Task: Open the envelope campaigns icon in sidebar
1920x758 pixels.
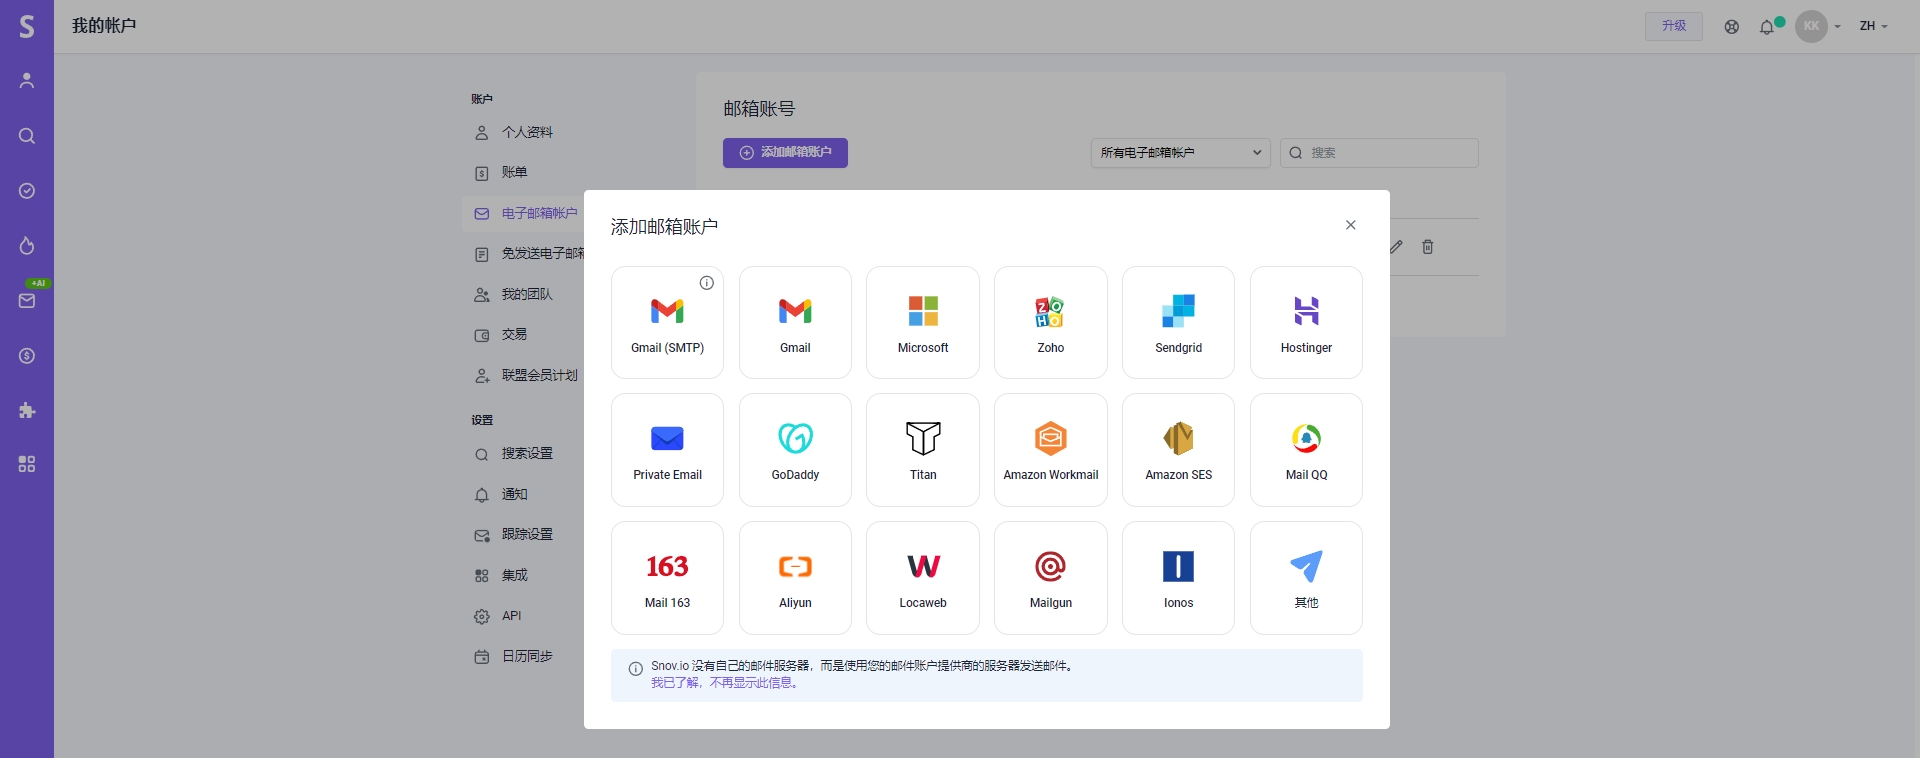Action: 27,301
